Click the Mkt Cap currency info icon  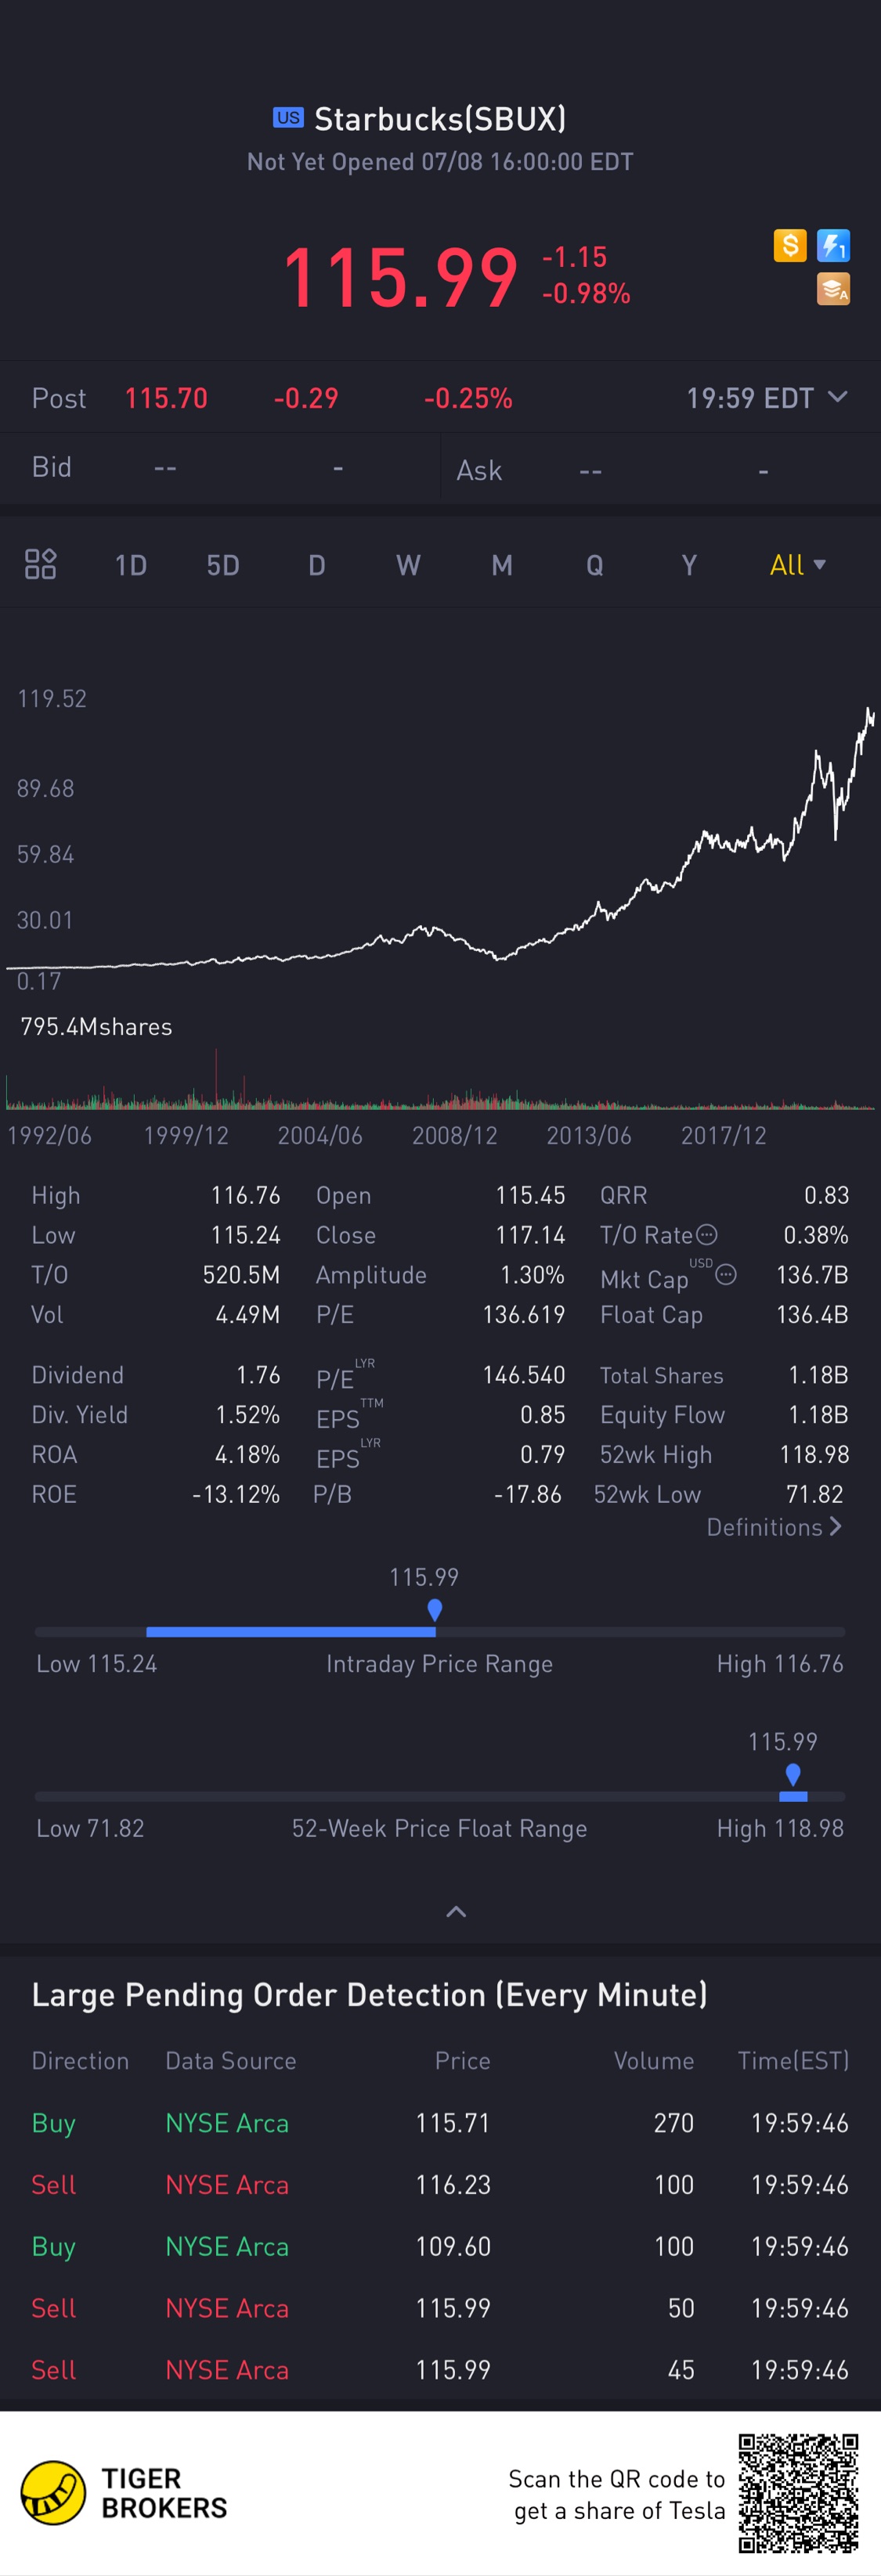727,1274
